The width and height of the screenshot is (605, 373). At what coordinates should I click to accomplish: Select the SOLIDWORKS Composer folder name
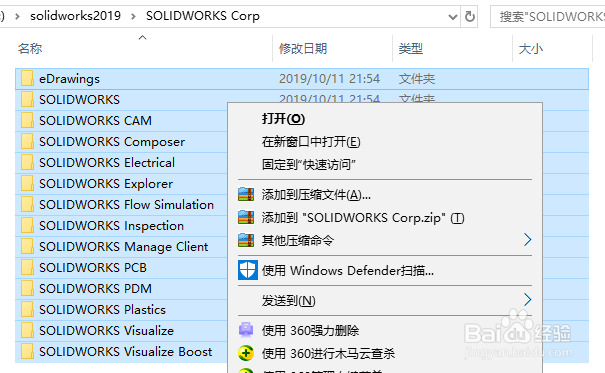tap(112, 142)
